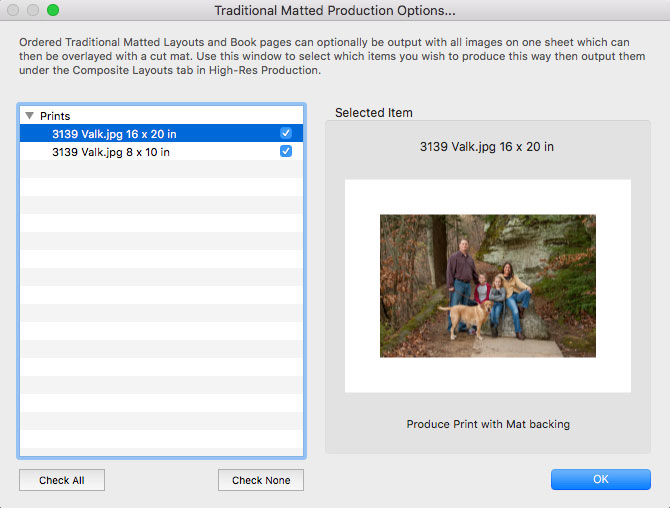Click an empty row in the prints list
The width and height of the screenshot is (670, 508).
pos(160,300)
